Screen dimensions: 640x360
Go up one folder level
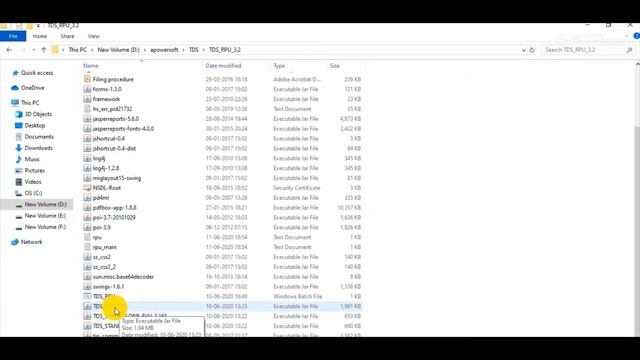coord(44,50)
